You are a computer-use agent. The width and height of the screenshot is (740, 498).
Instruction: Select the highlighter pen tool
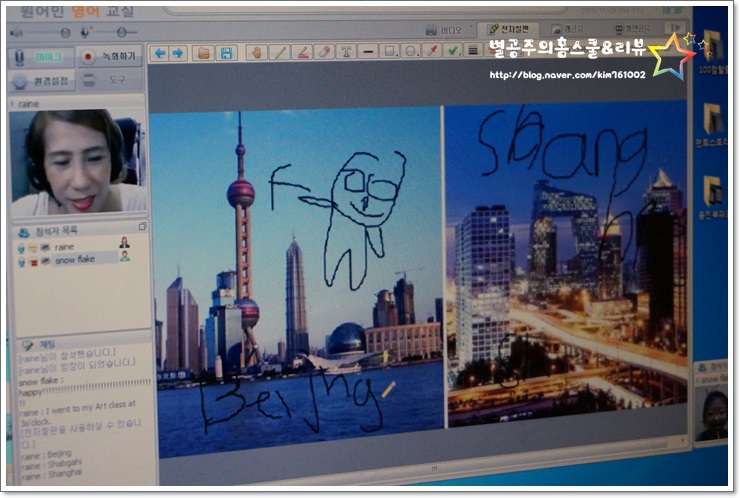[303, 51]
